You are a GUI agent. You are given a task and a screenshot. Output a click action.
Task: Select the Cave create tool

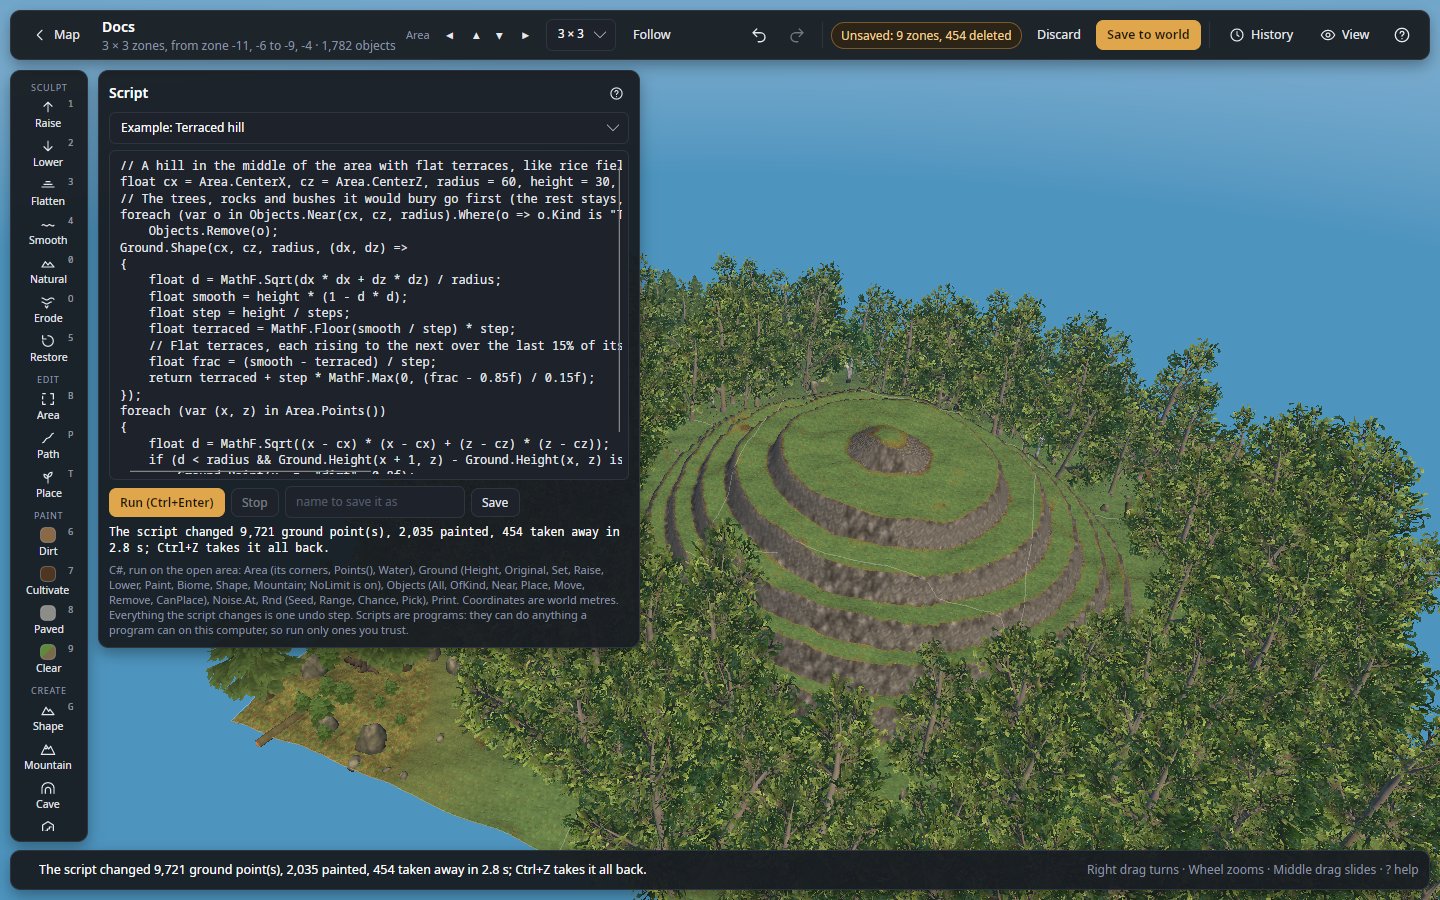[48, 795]
